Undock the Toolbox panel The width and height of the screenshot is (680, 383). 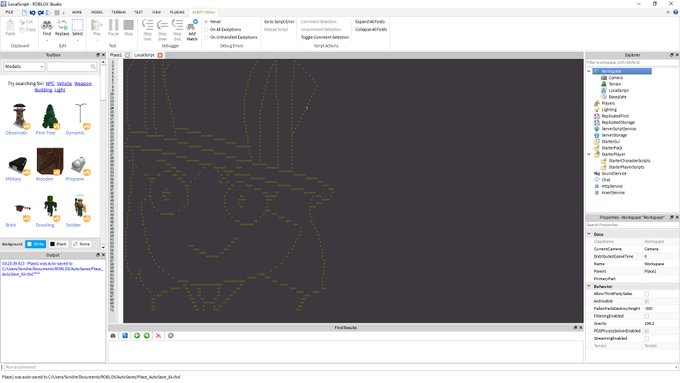(98, 55)
